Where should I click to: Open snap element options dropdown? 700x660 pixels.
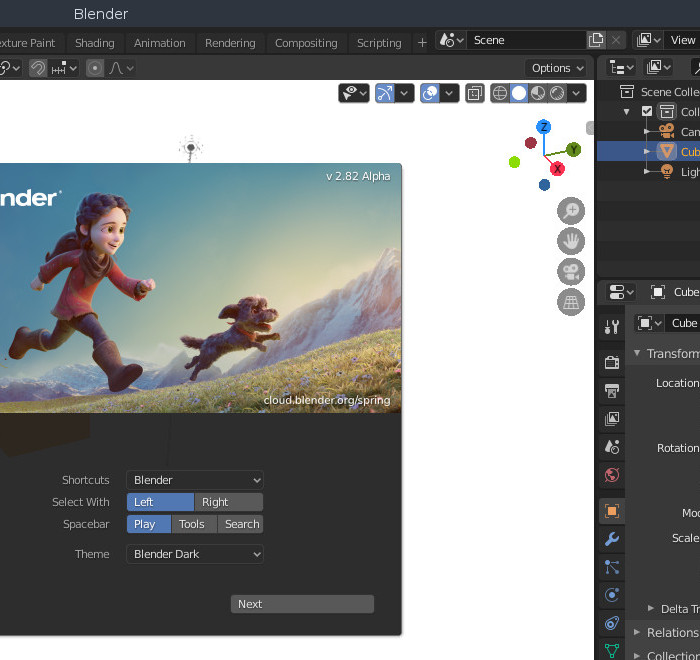(64, 68)
